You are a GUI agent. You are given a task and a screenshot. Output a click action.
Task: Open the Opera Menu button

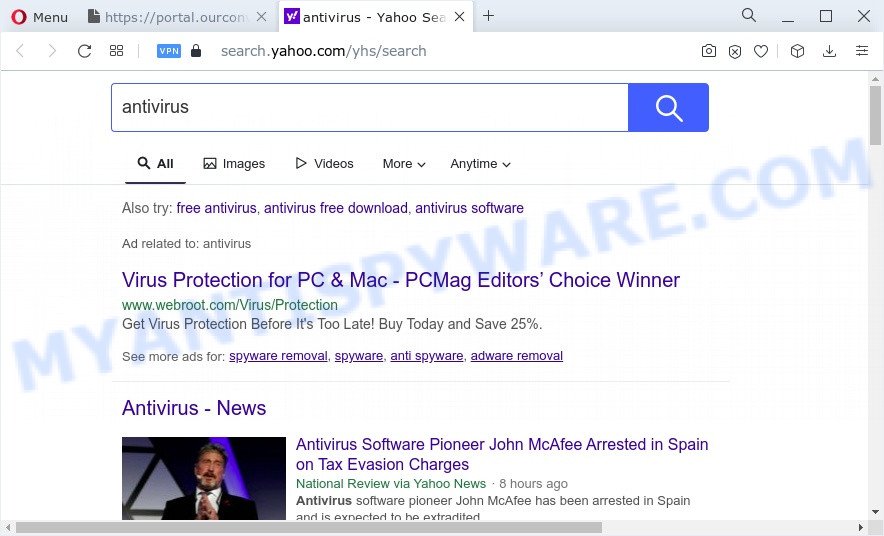(39, 17)
